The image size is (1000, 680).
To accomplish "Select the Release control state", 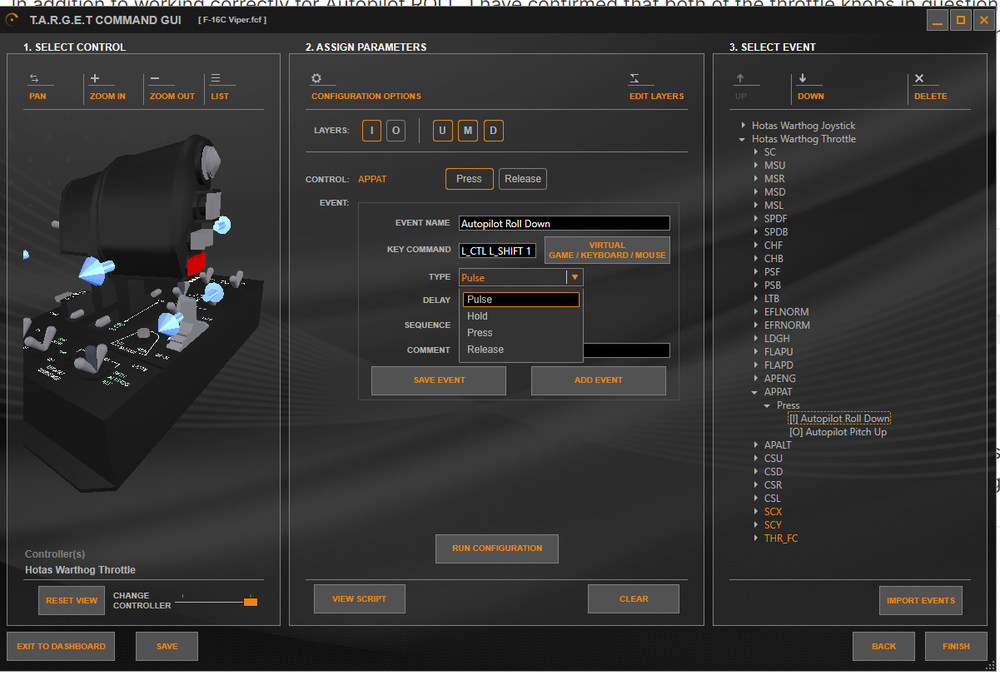I will [x=522, y=179].
